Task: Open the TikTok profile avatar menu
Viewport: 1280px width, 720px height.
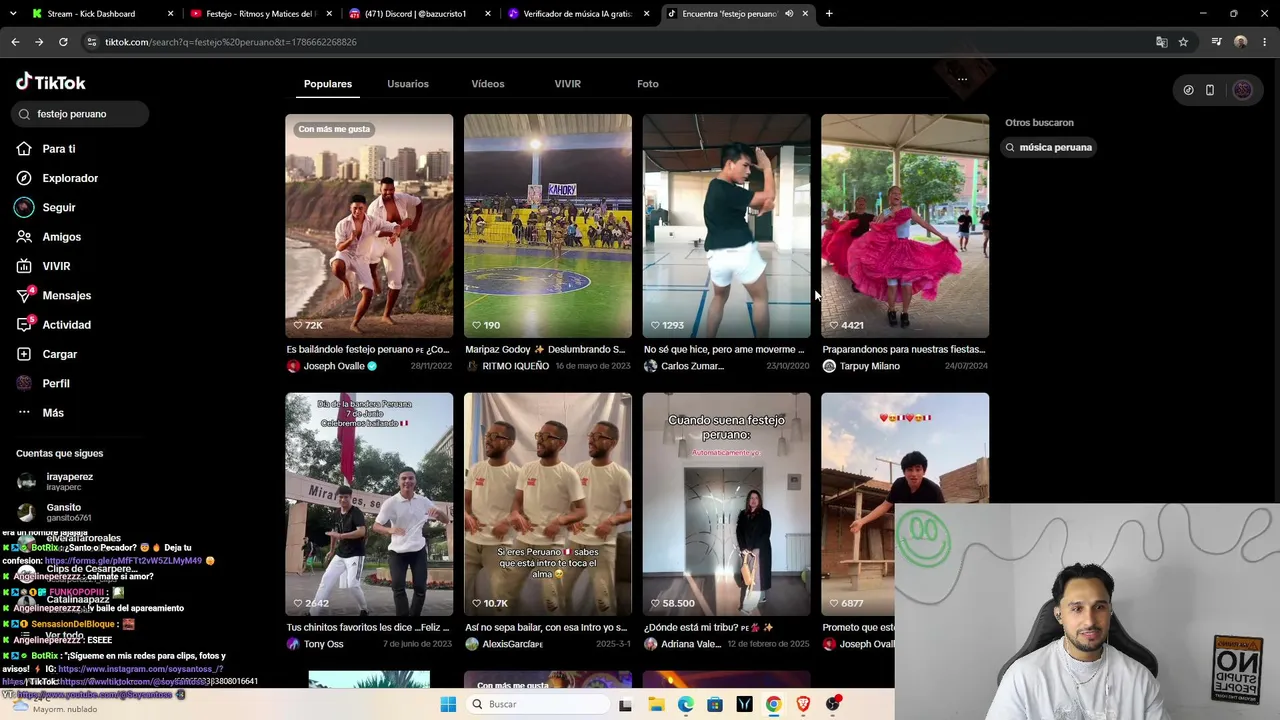Action: pyautogui.click(x=1243, y=90)
